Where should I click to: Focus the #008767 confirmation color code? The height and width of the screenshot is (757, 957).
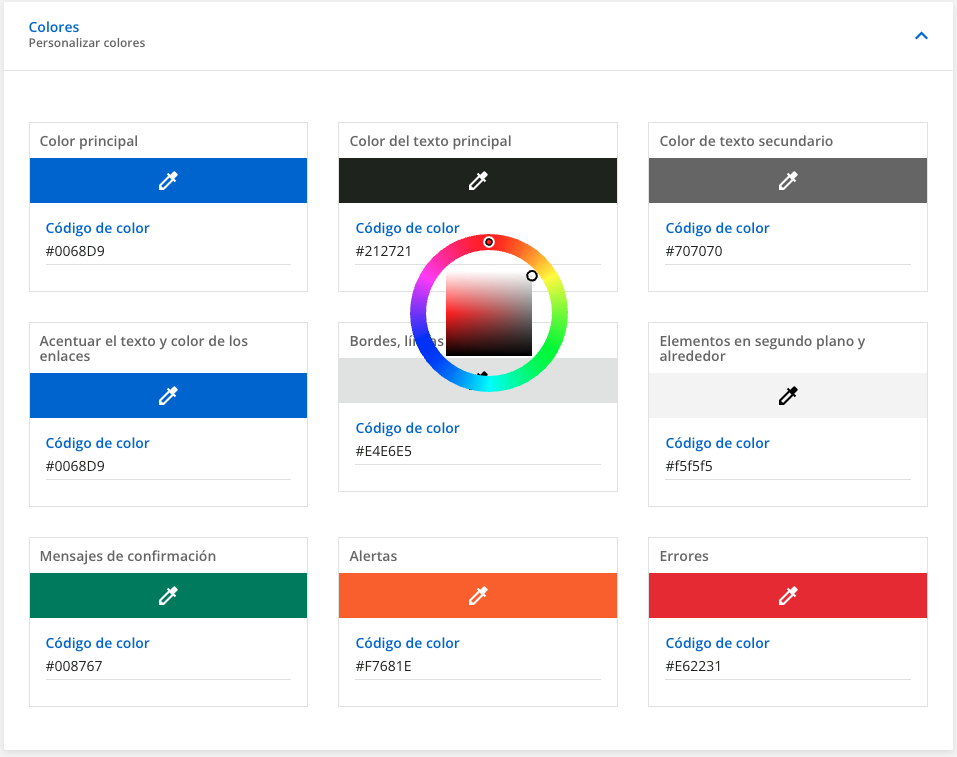point(168,667)
